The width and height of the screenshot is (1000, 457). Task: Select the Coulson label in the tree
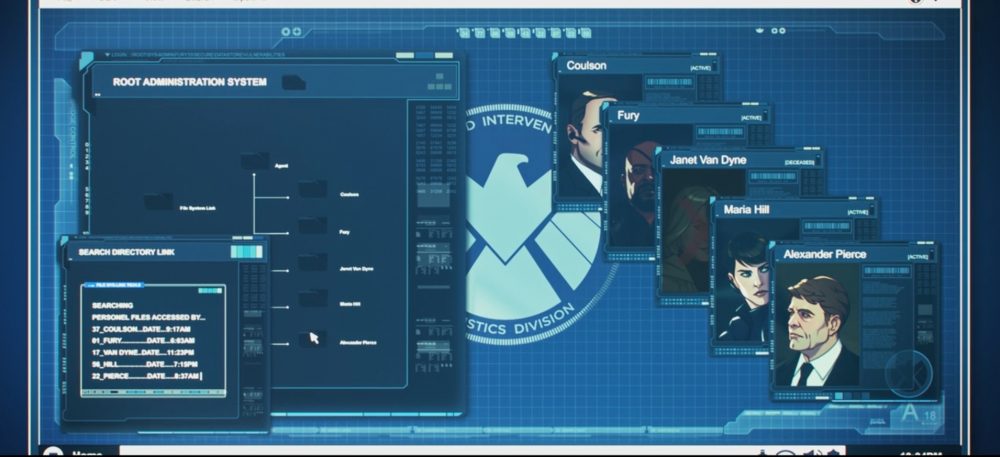pyautogui.click(x=349, y=194)
